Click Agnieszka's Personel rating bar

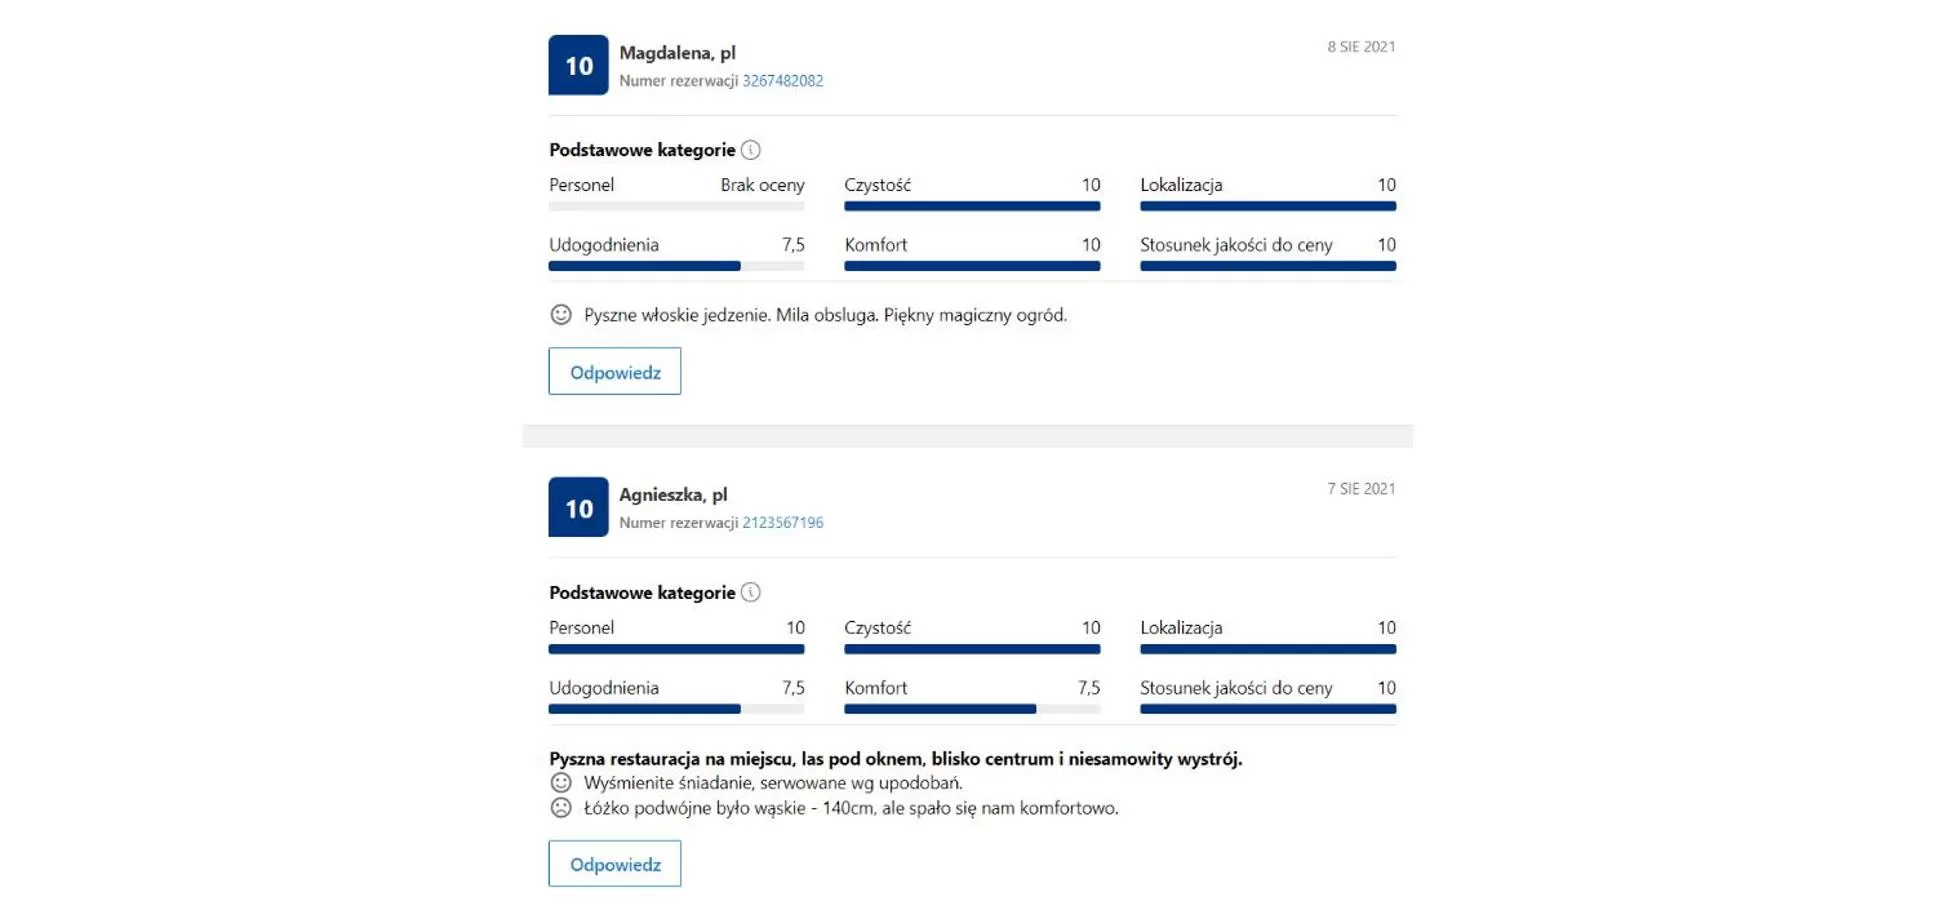(x=676, y=649)
